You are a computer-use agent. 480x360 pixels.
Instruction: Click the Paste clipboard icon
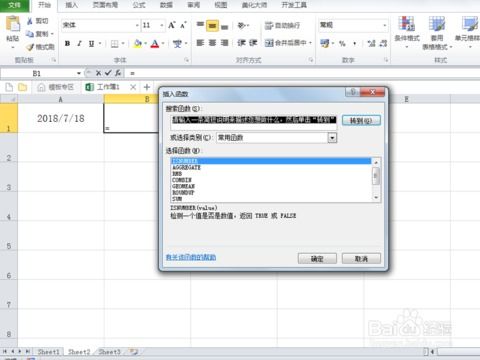pyautogui.click(x=13, y=24)
